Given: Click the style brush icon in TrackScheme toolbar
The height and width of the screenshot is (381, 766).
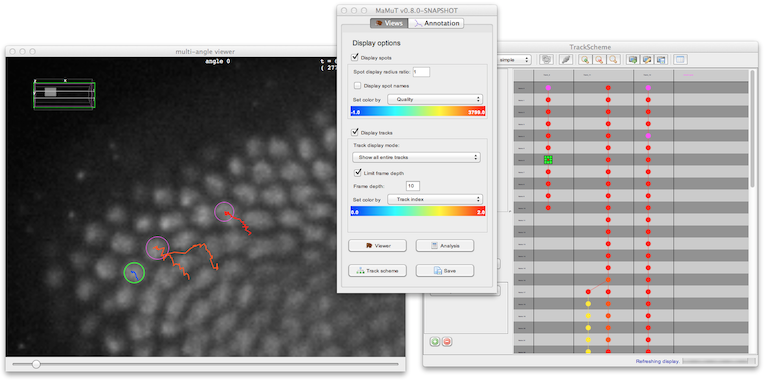Looking at the screenshot, I should [566, 60].
